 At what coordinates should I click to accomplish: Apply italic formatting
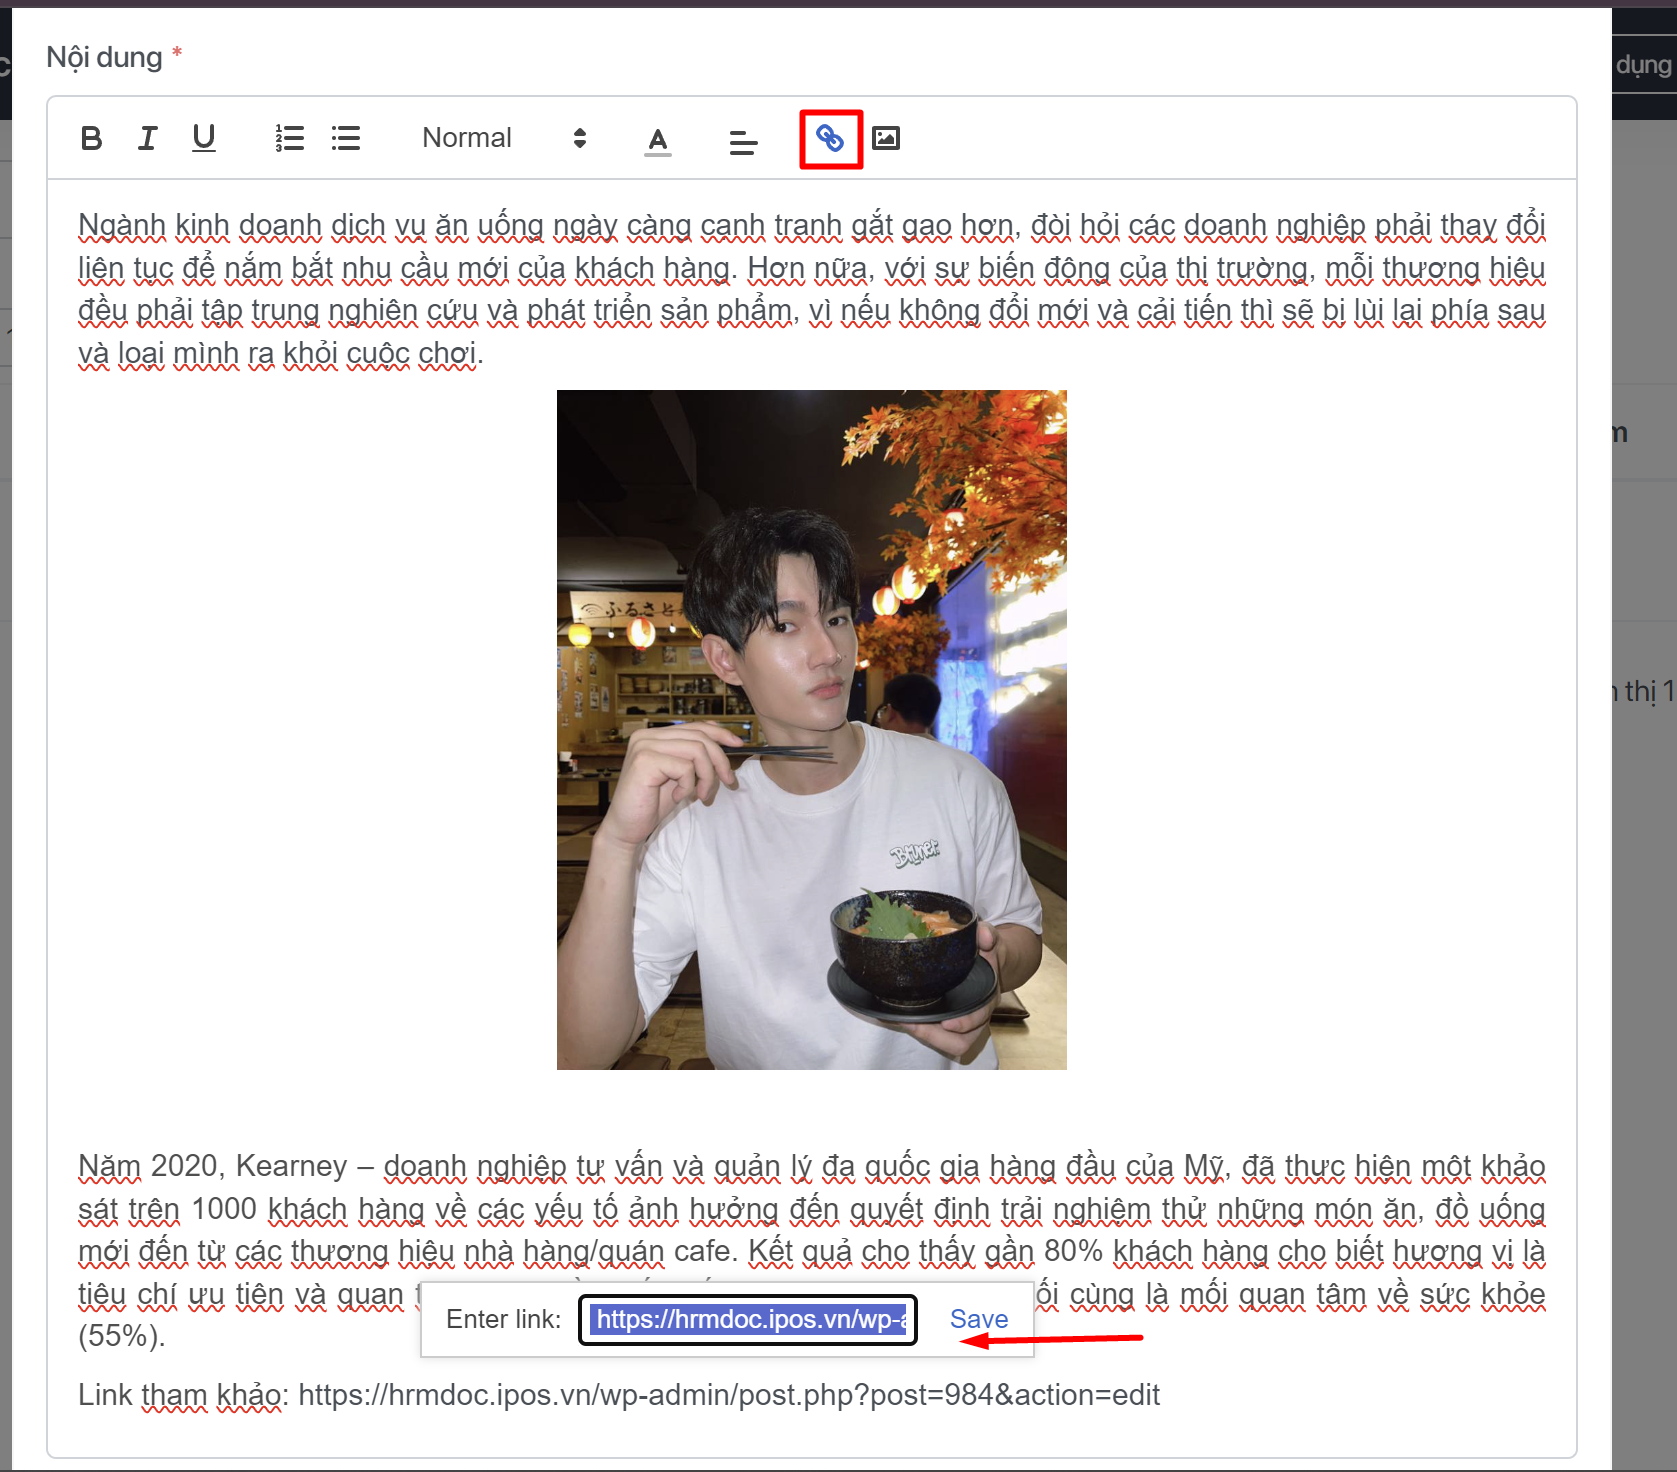(148, 138)
